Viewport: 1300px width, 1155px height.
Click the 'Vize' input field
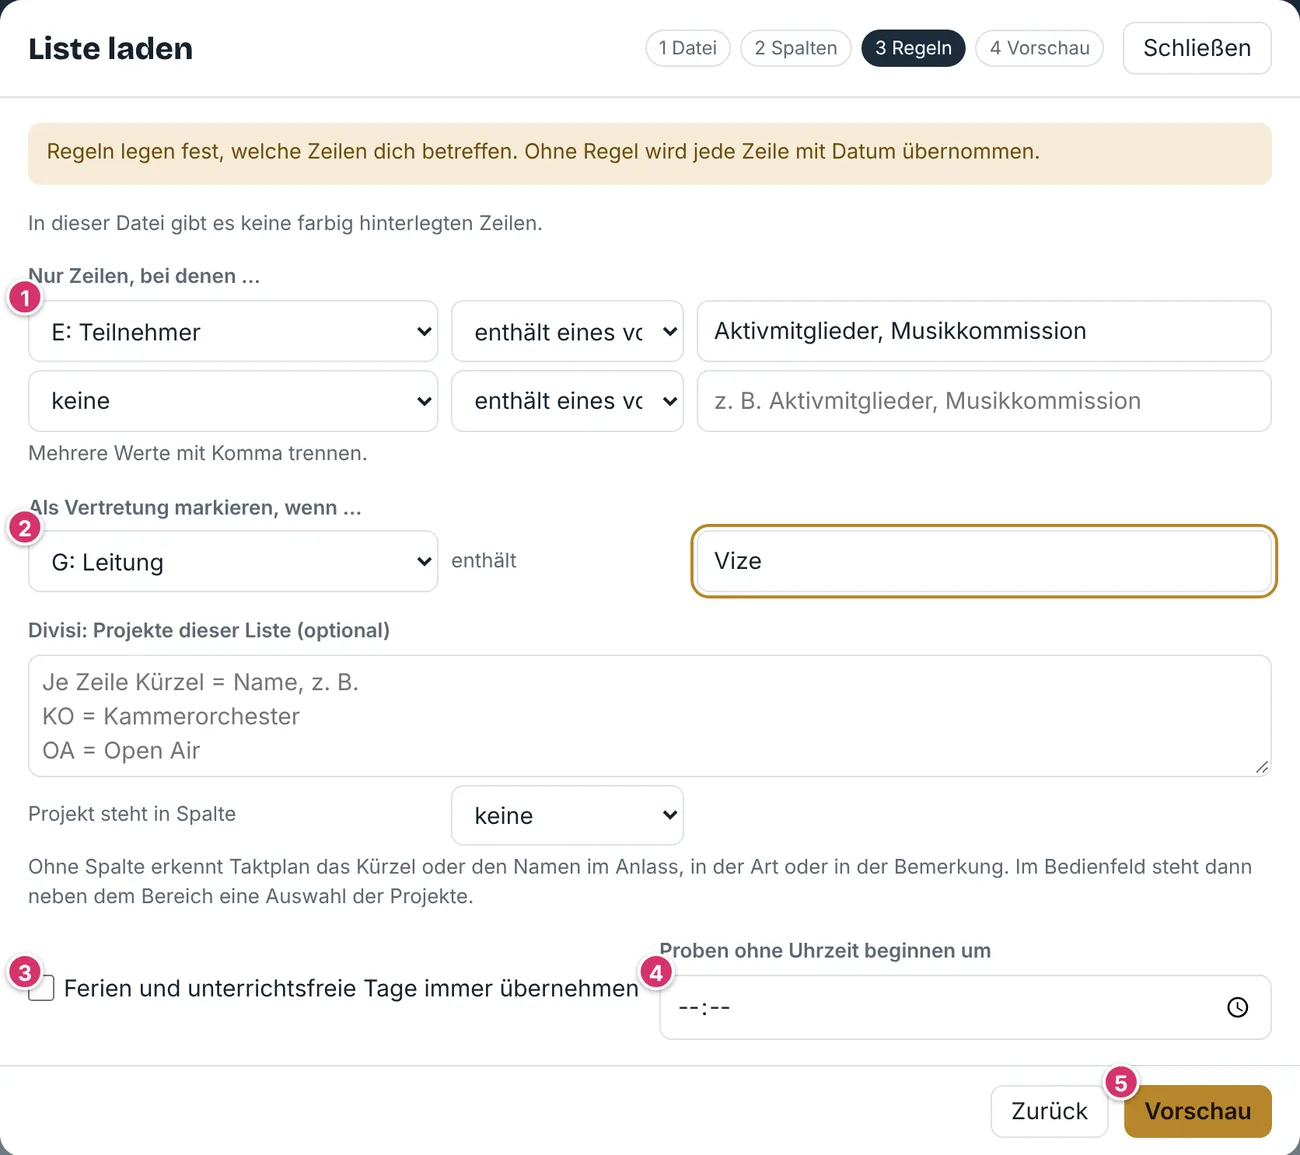coord(984,561)
